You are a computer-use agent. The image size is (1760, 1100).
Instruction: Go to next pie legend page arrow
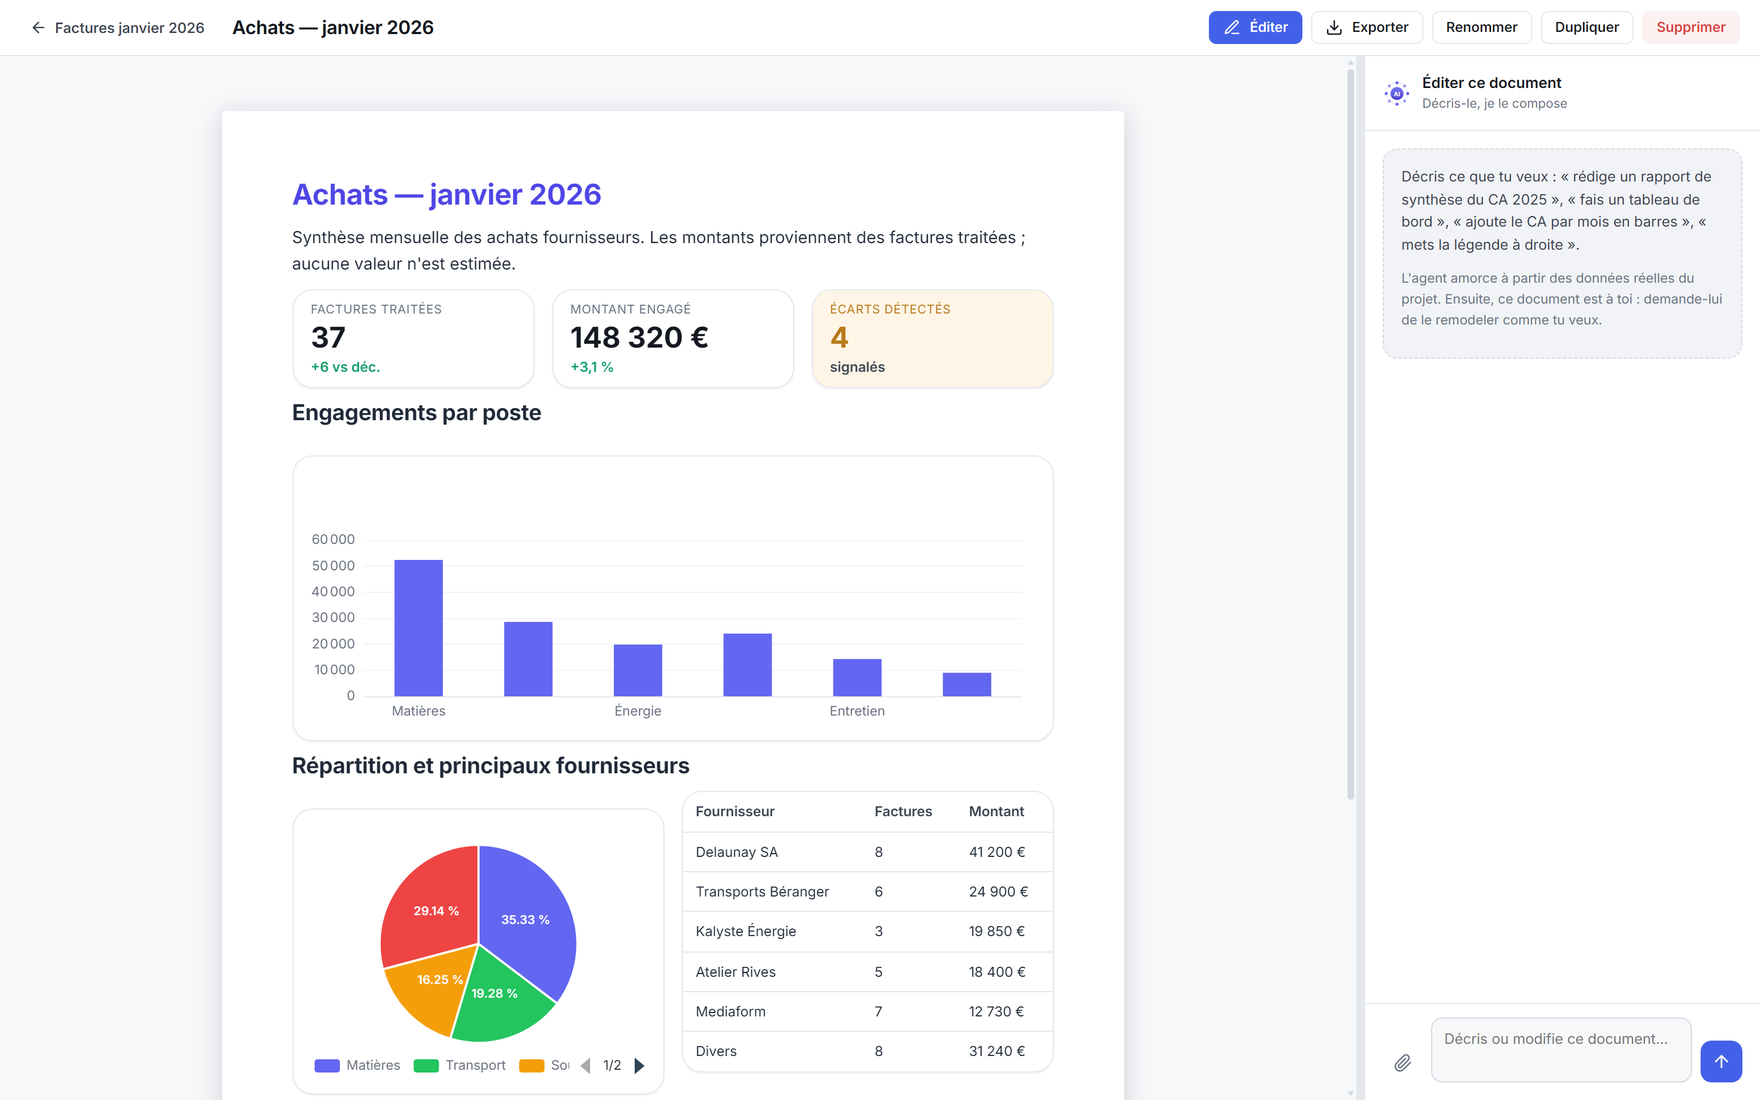tap(640, 1066)
